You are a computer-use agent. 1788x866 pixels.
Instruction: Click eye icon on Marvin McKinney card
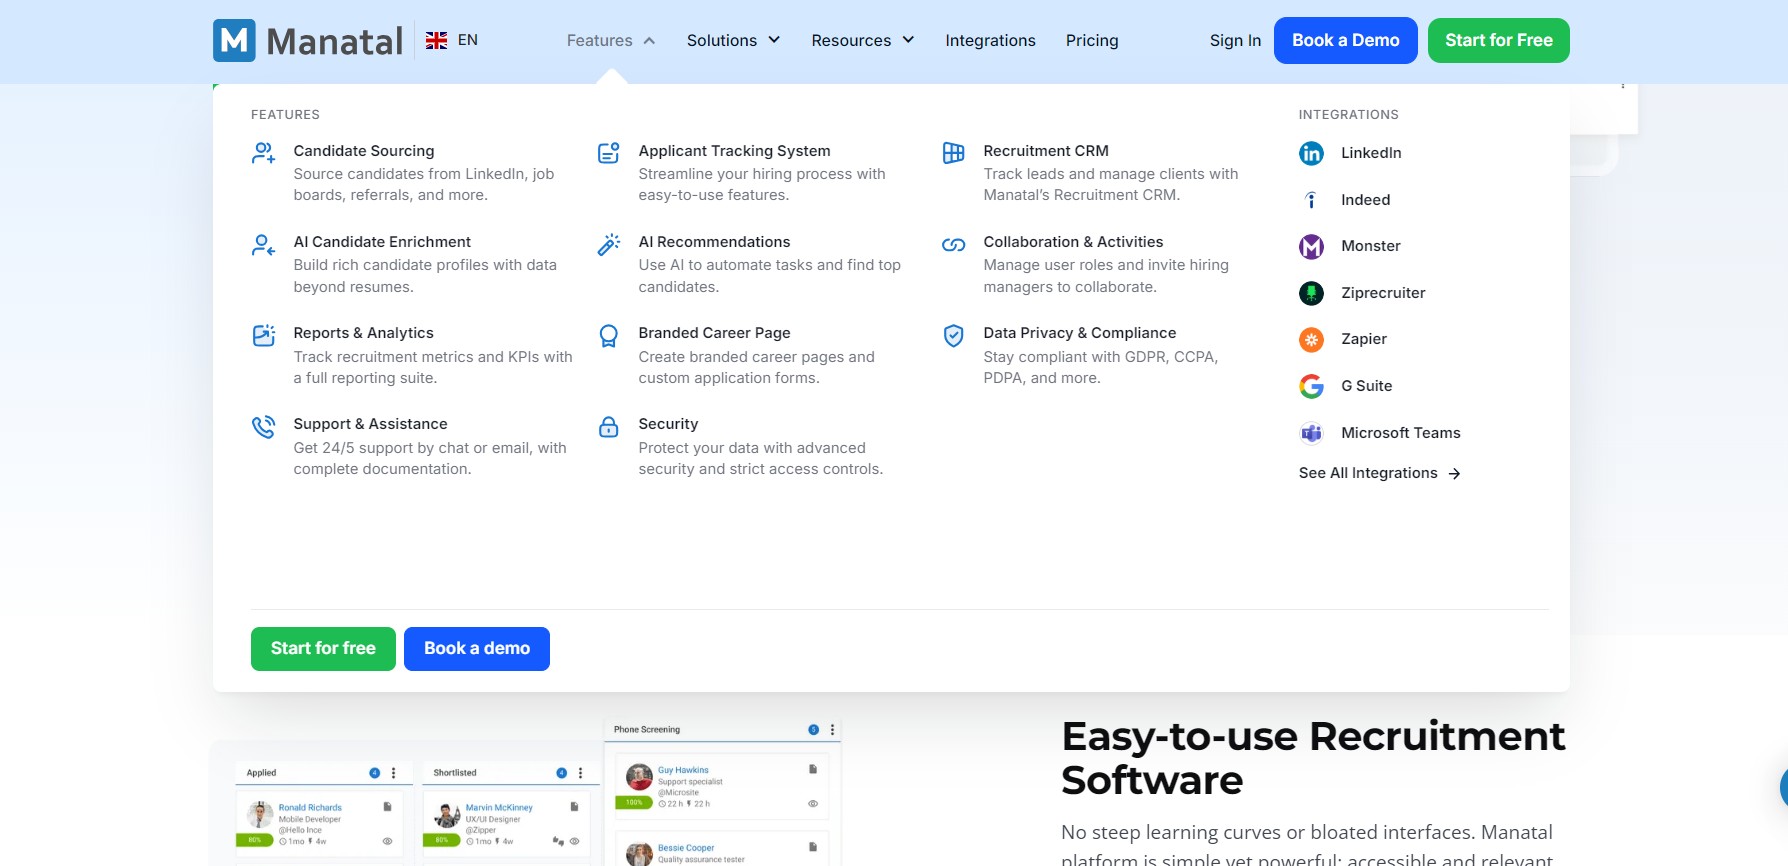point(574,841)
